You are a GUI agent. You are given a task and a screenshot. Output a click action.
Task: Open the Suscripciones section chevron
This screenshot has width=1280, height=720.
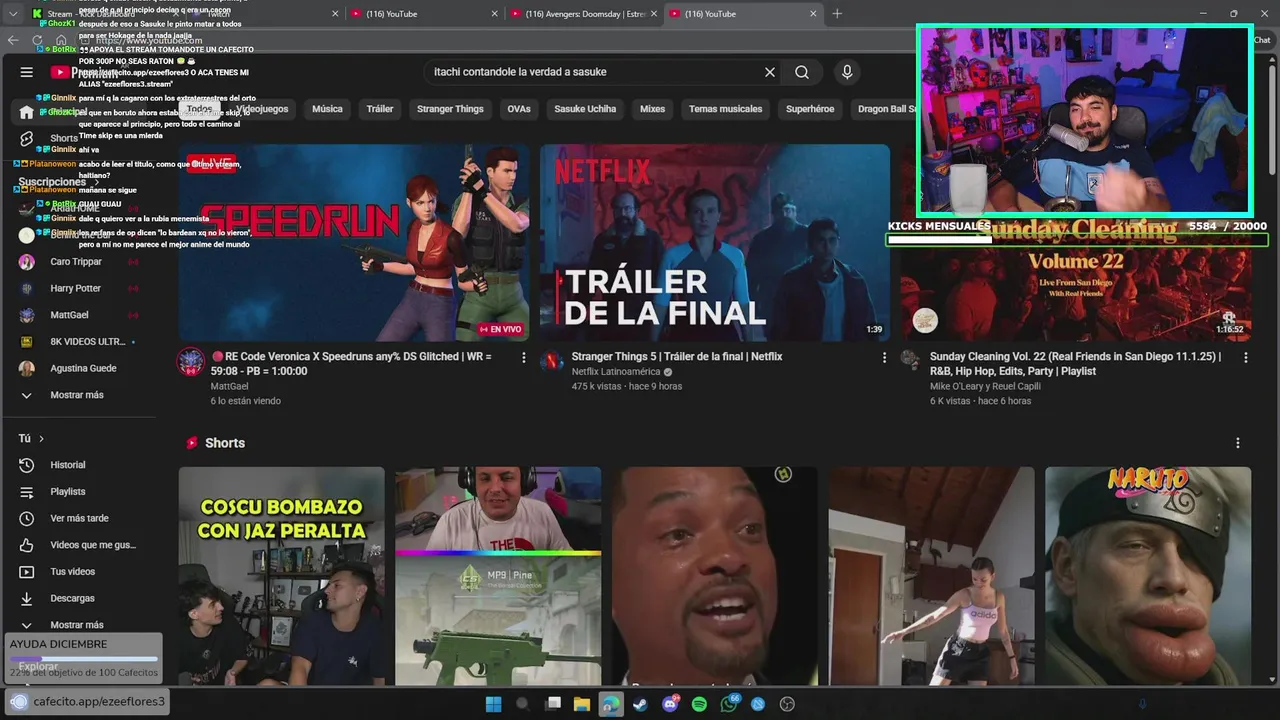click(x=97, y=182)
